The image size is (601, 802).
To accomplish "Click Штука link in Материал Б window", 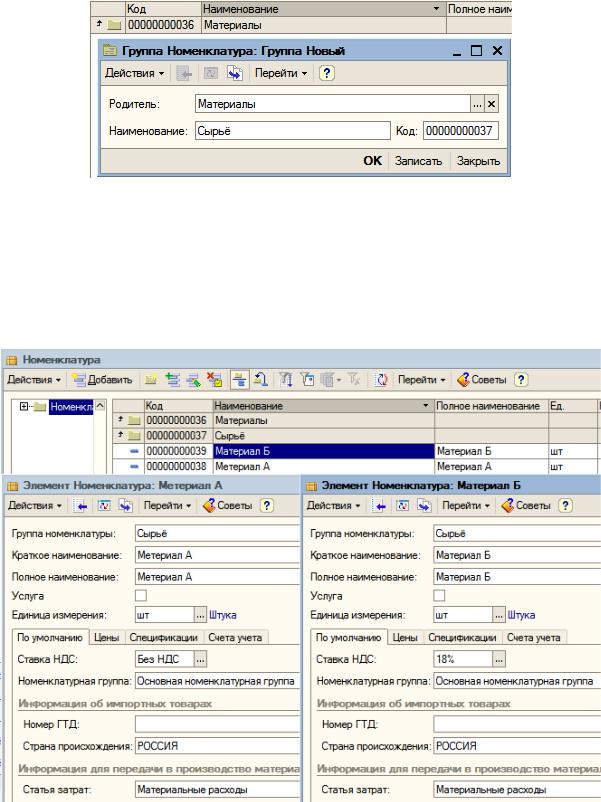I will (521, 615).
